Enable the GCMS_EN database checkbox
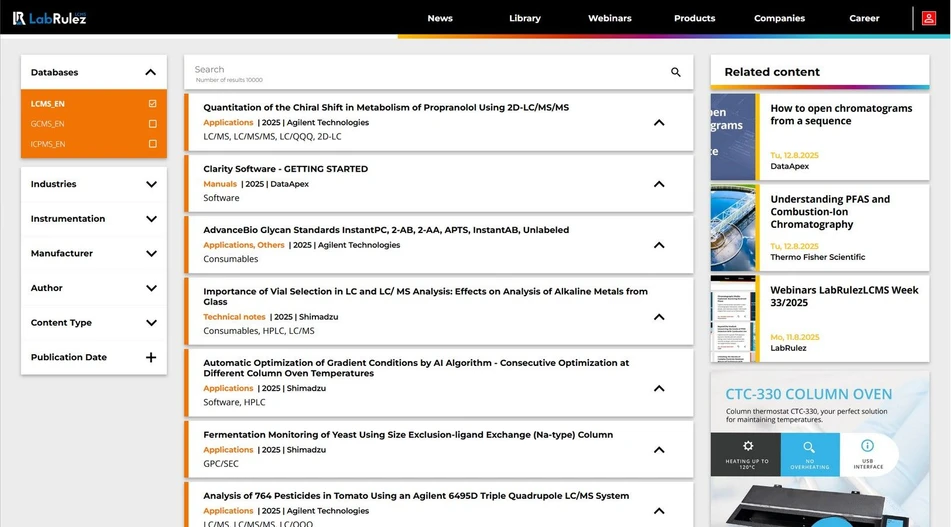951x527 pixels. coord(152,124)
